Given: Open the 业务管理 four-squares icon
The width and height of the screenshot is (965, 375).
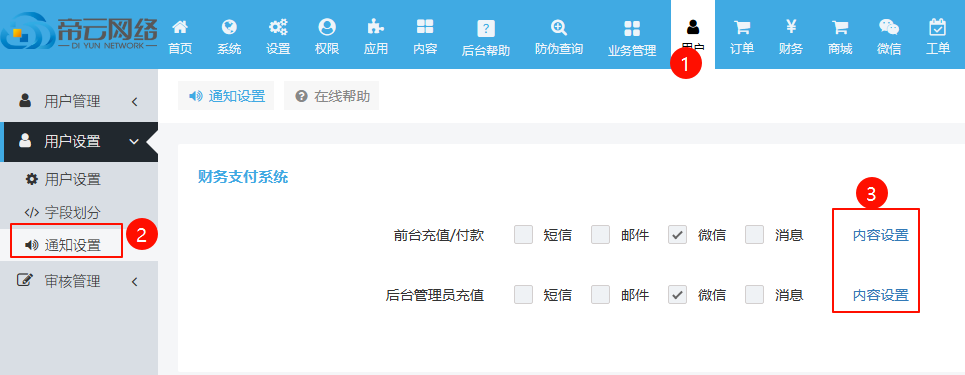Looking at the screenshot, I should (632, 28).
